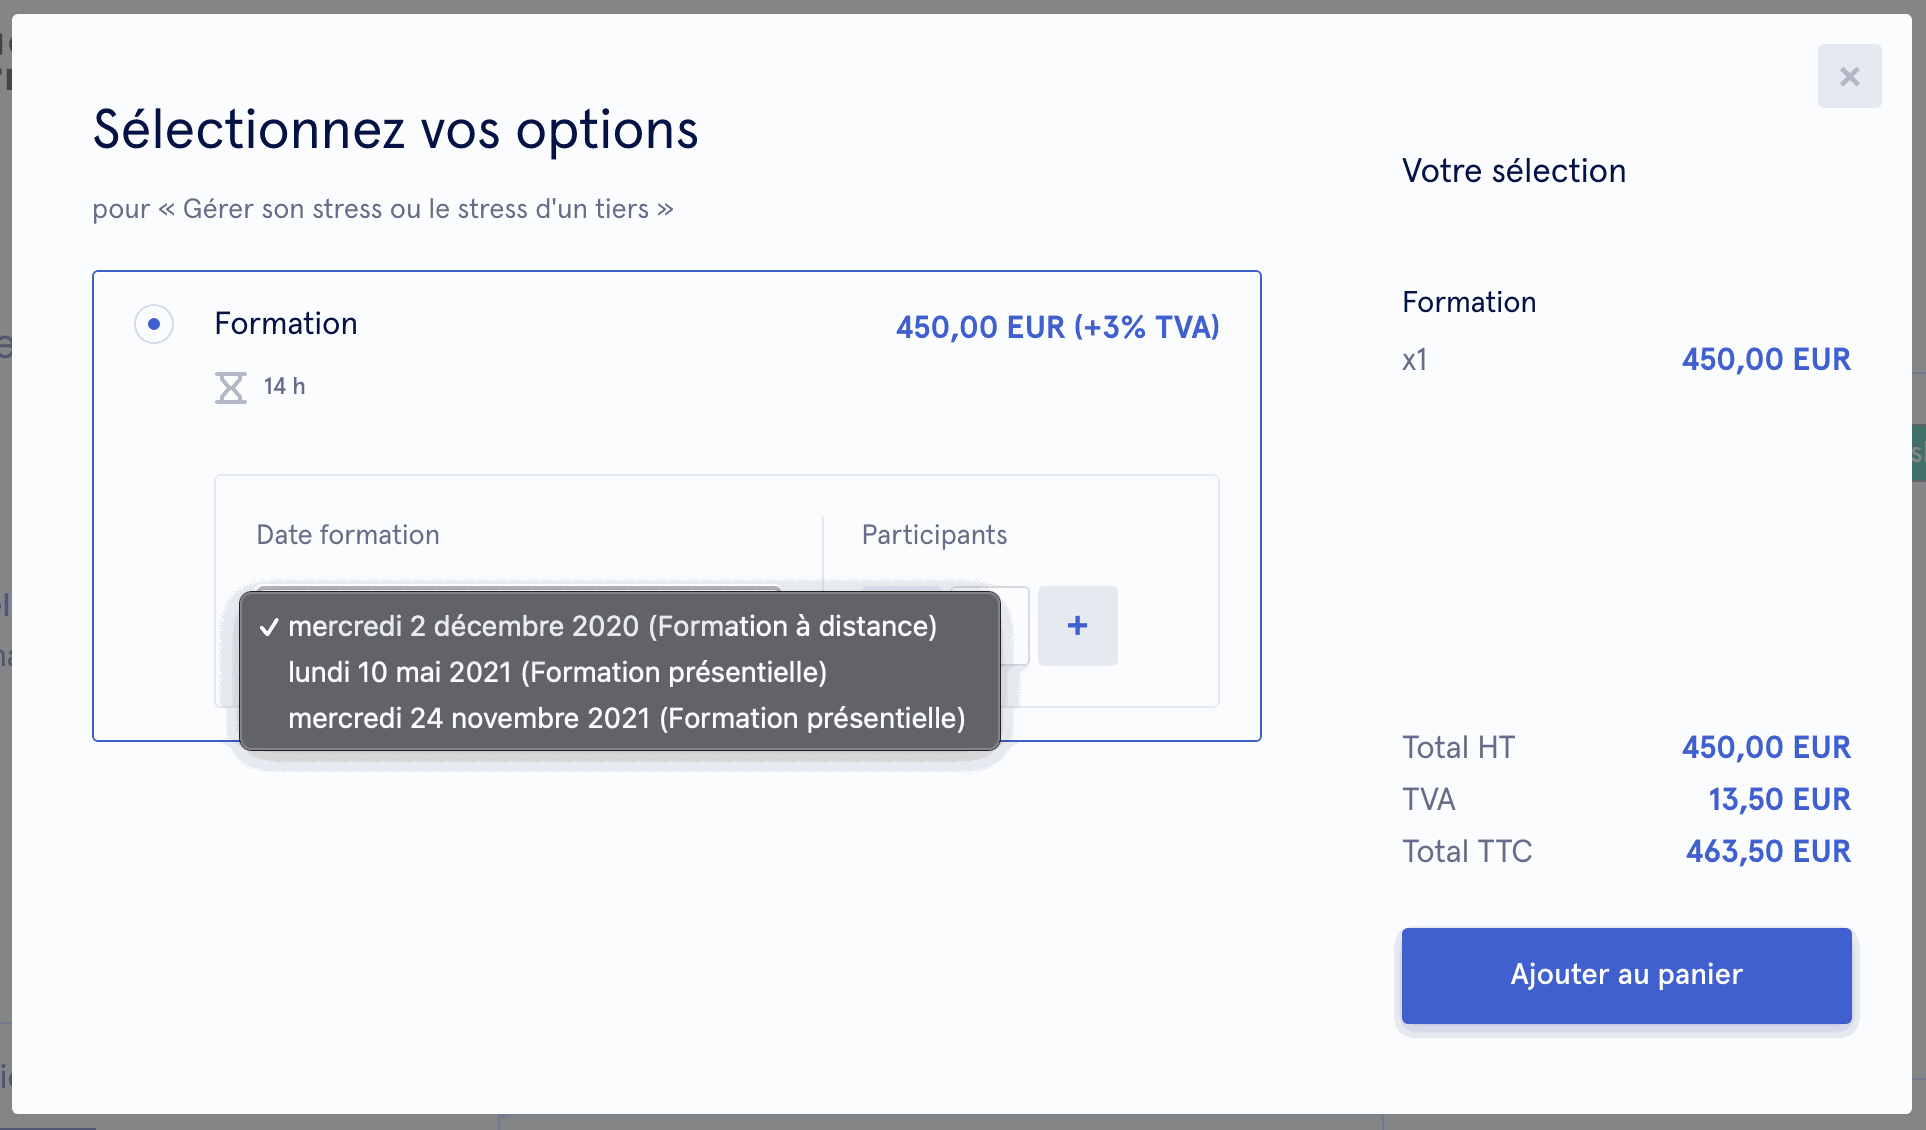Click the 450,00 EUR (+3% TVA) price
This screenshot has width=1926, height=1130.
pos(1057,327)
